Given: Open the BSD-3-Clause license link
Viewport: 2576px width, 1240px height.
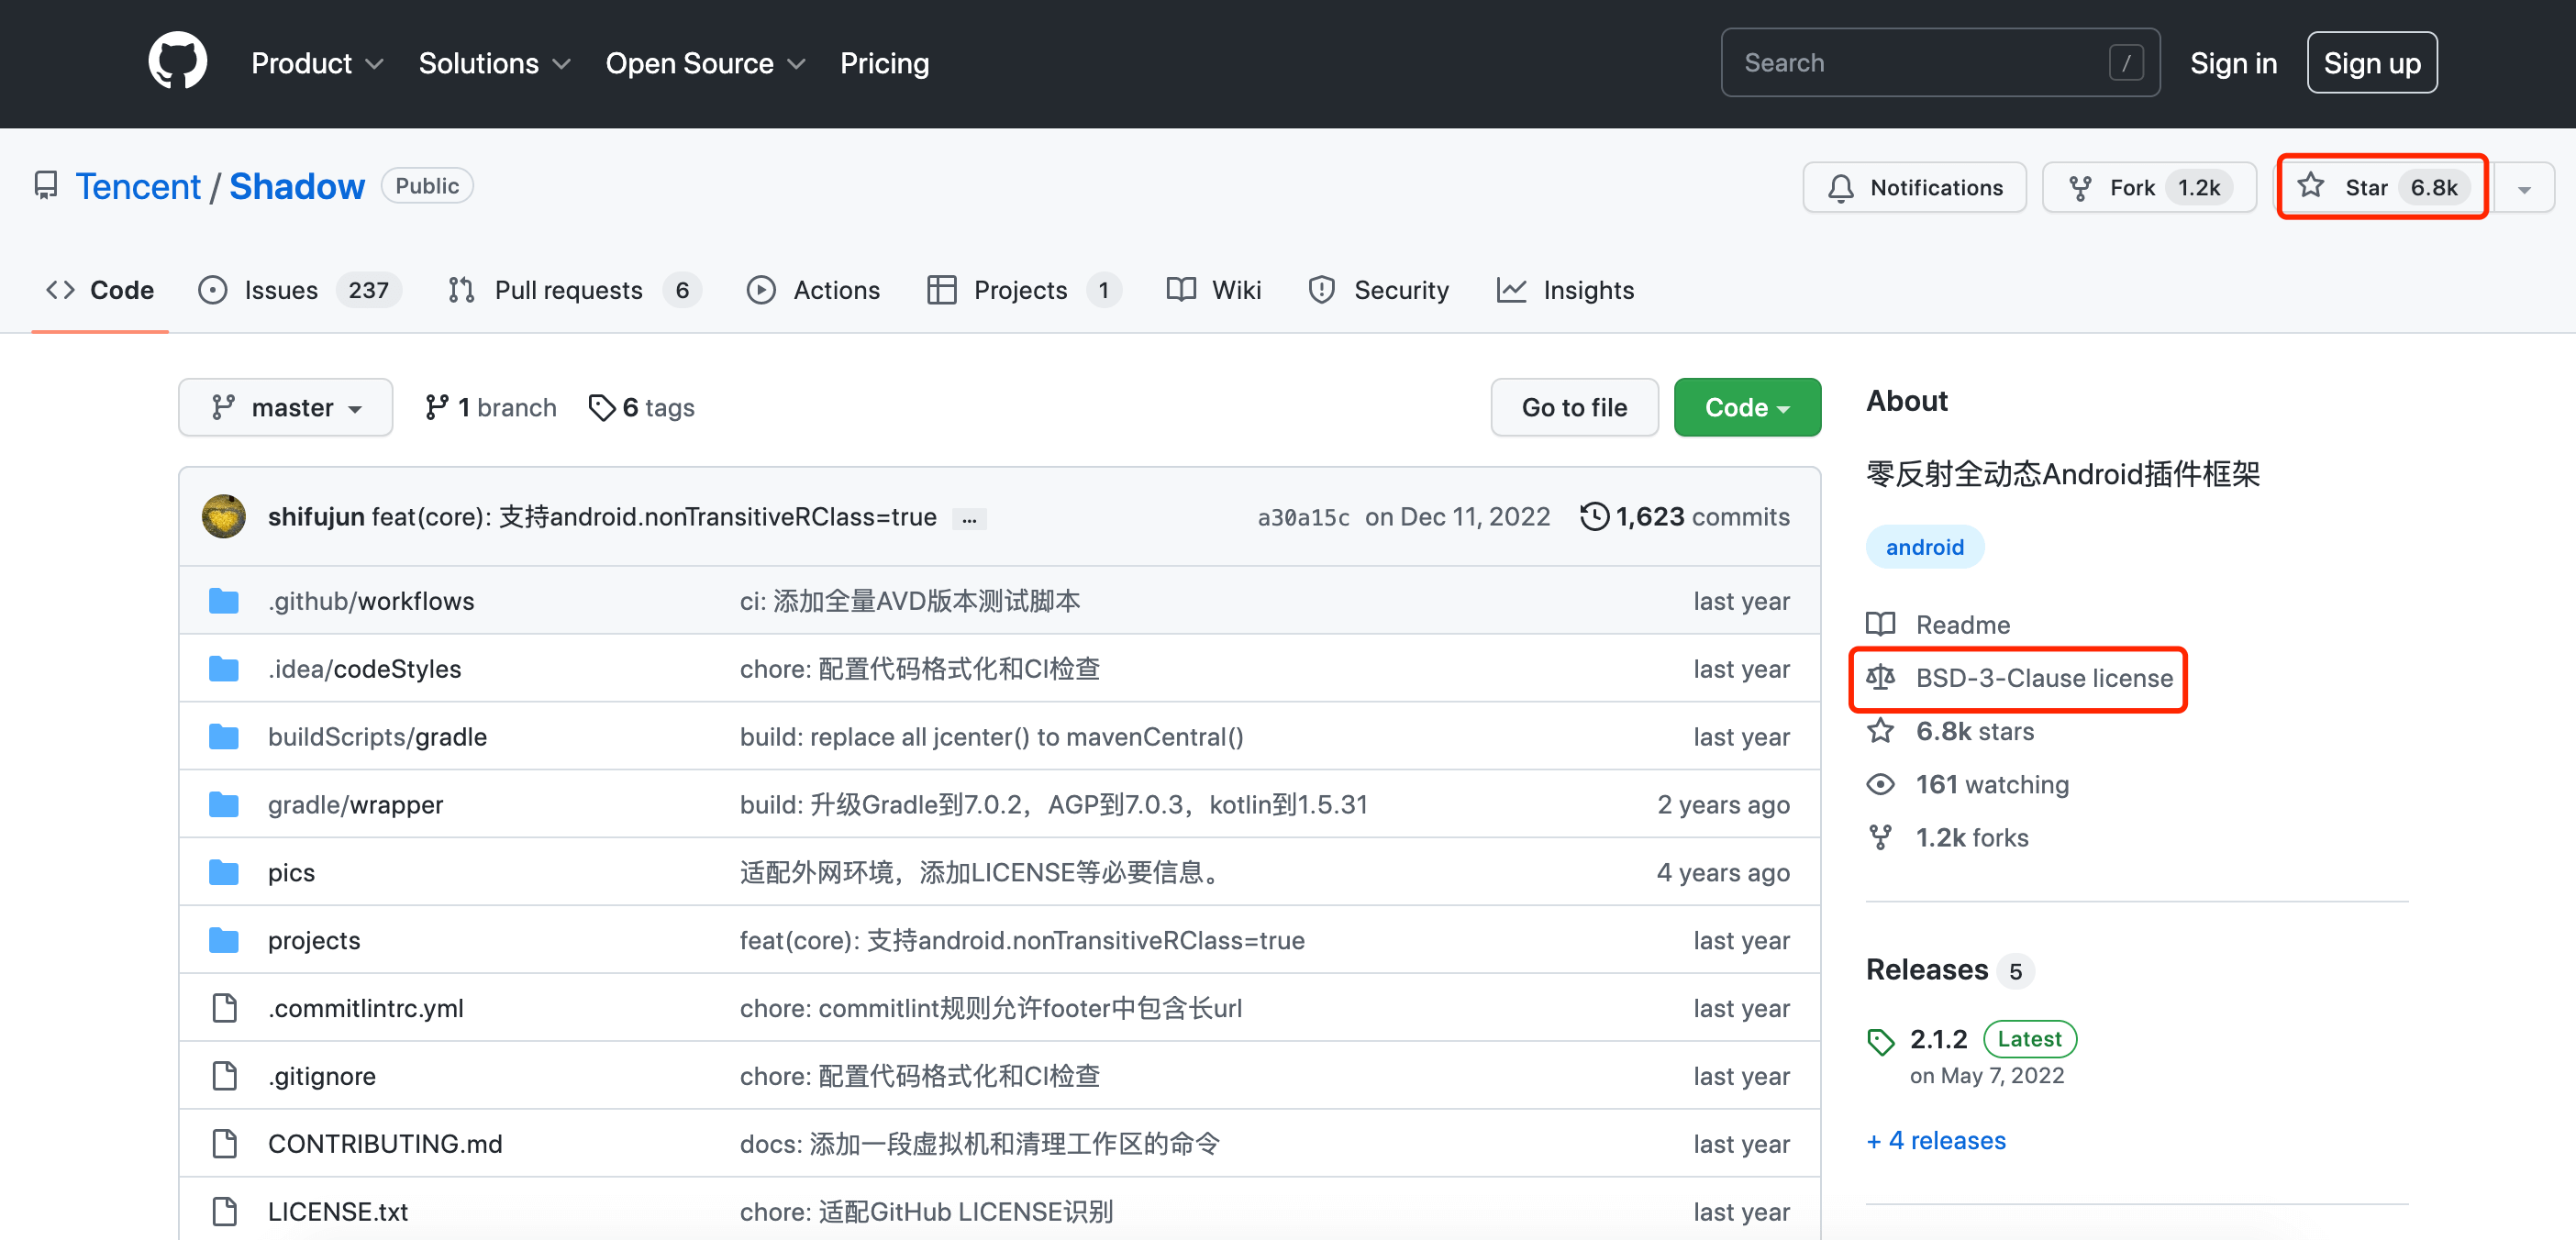Looking at the screenshot, I should [2019, 677].
